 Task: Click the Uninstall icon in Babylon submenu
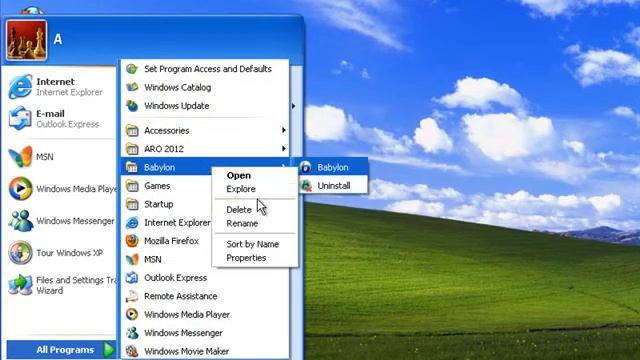point(306,186)
